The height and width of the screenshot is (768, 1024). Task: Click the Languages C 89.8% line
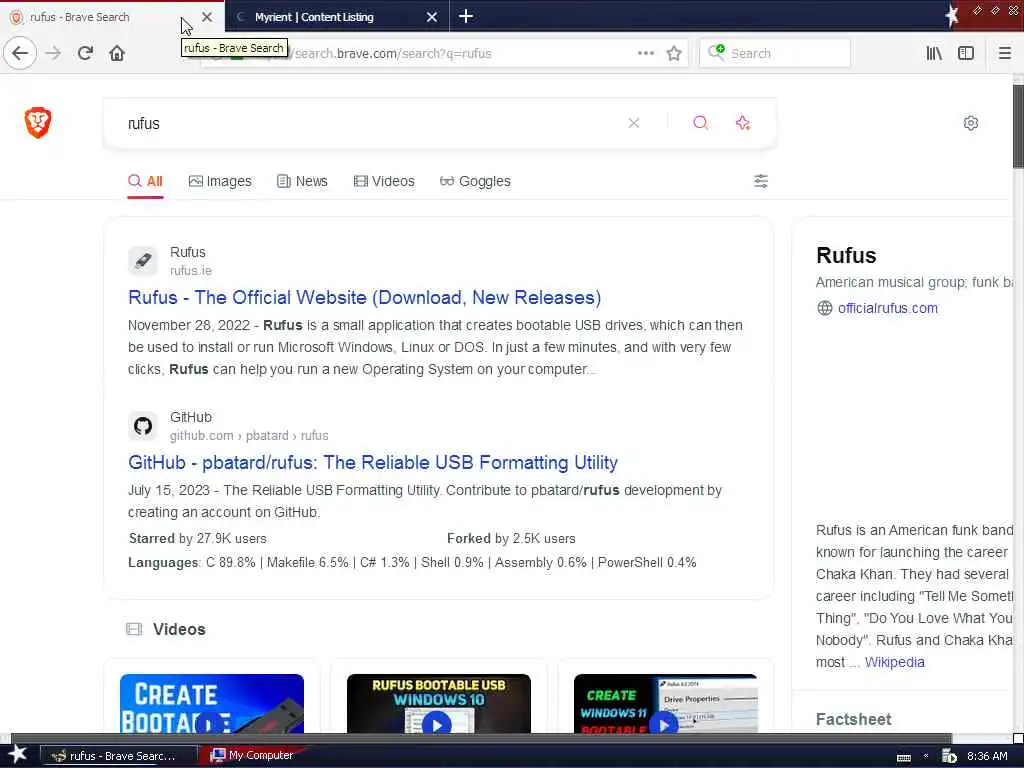coord(412,562)
